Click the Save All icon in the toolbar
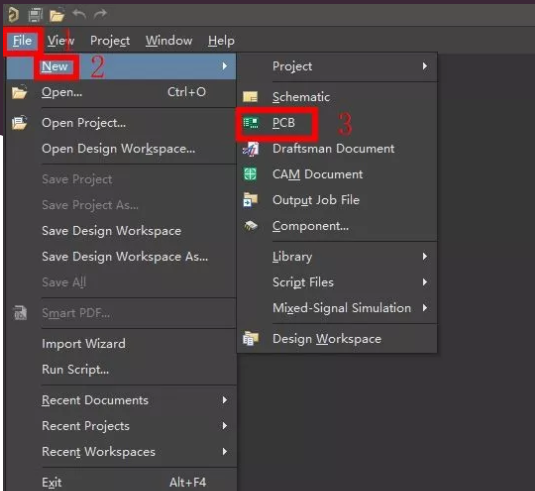 (35, 15)
